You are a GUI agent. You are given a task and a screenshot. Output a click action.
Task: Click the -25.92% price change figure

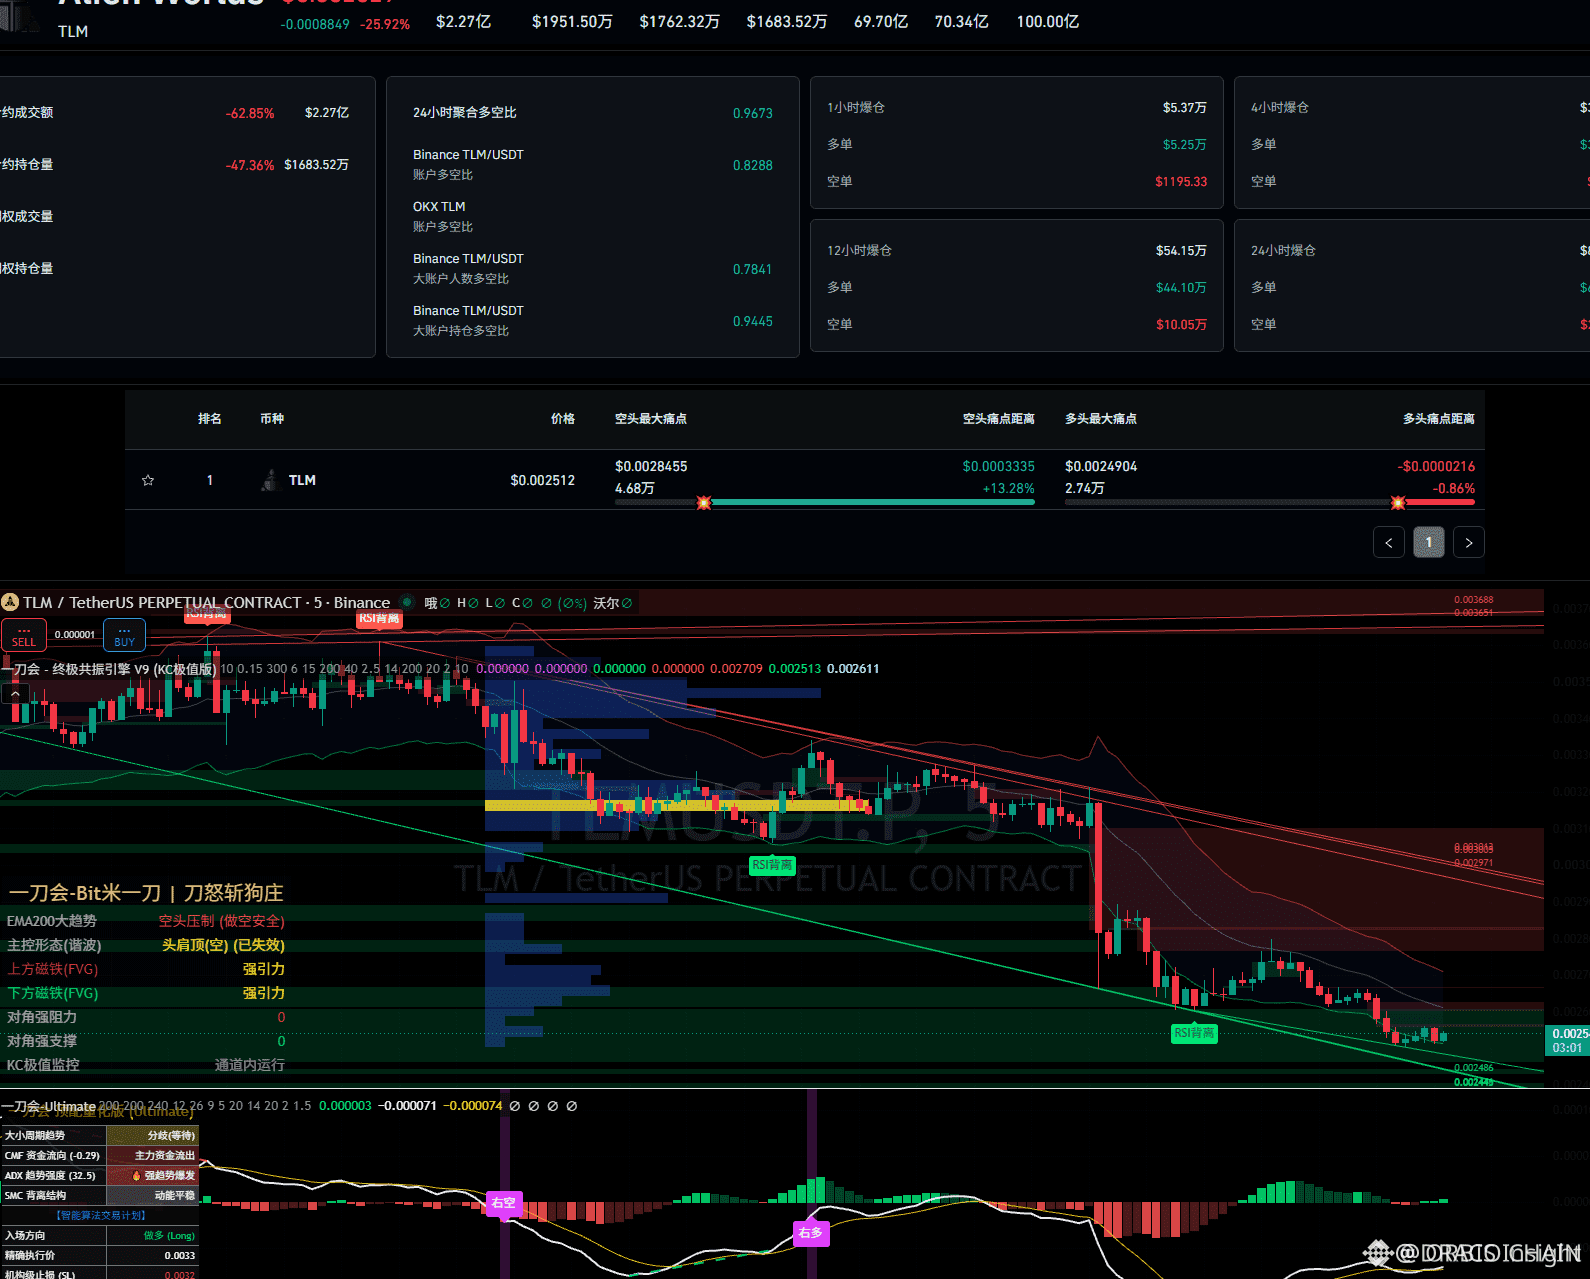tap(387, 24)
